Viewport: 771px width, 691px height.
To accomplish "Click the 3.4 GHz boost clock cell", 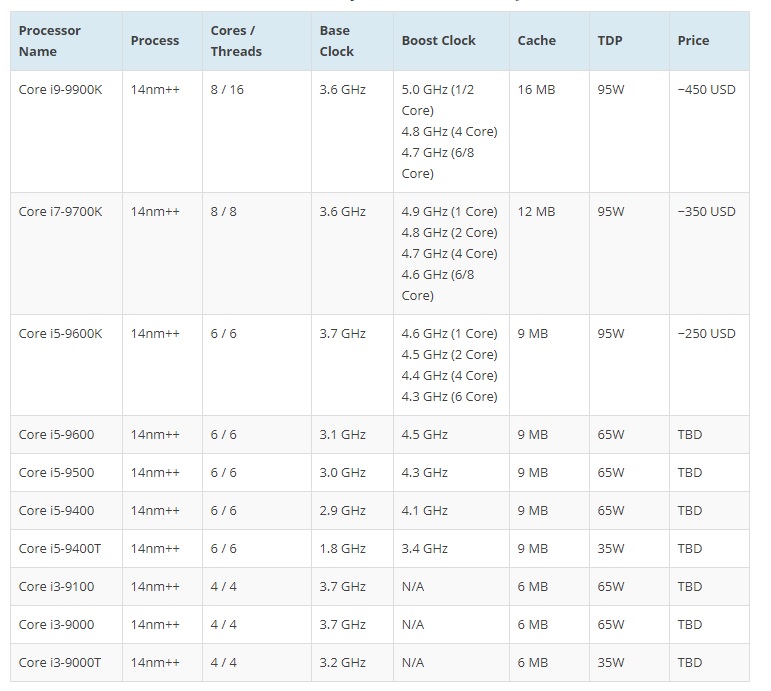I will pyautogui.click(x=451, y=548).
